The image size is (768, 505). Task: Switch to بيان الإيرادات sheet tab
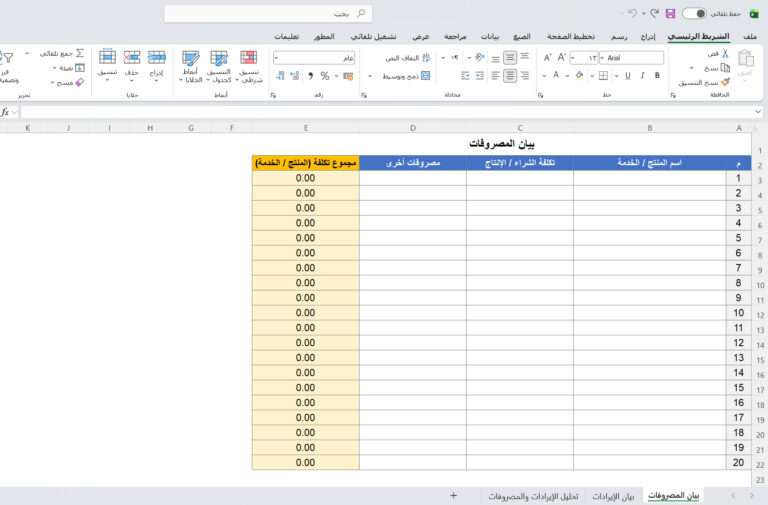[x=614, y=496]
